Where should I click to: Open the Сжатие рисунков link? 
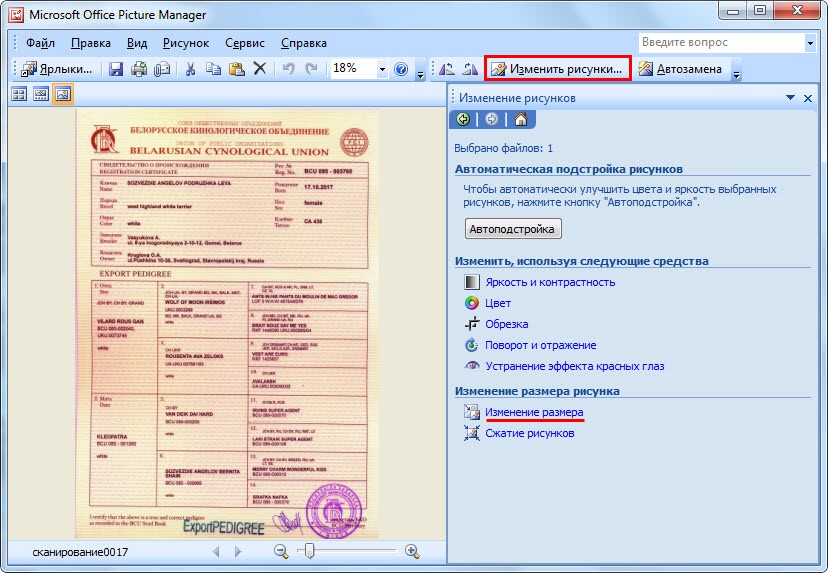(x=530, y=433)
